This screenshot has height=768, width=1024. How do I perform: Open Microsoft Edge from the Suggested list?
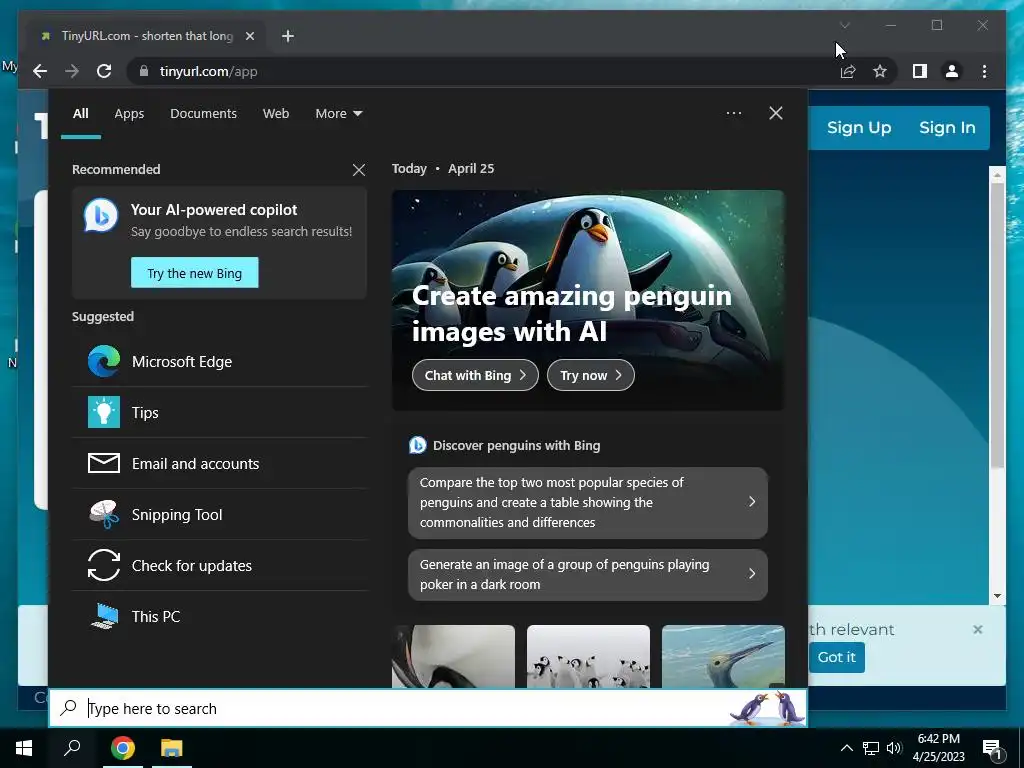click(x=219, y=362)
